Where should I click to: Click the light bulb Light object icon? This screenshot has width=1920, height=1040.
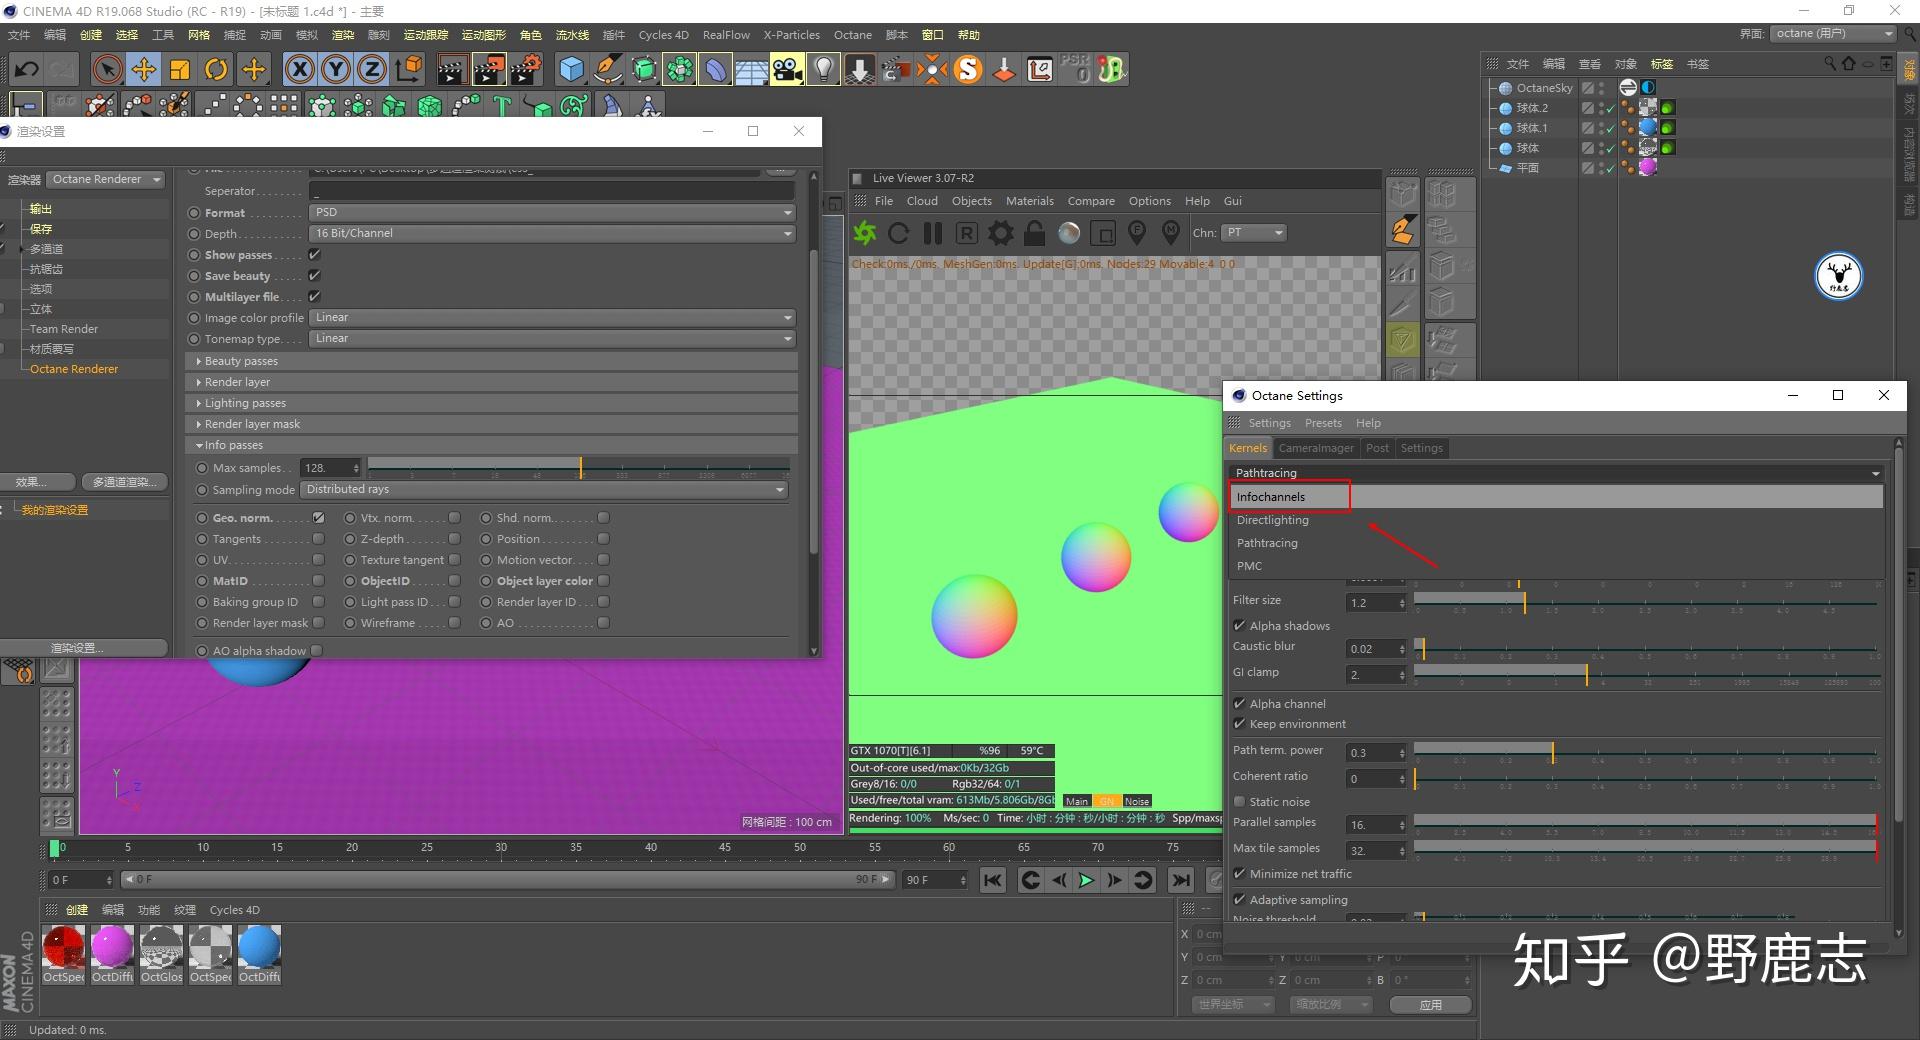point(823,69)
